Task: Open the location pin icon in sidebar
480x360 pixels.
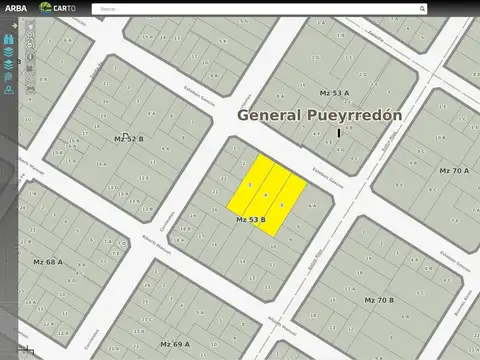Action: click(x=9, y=90)
